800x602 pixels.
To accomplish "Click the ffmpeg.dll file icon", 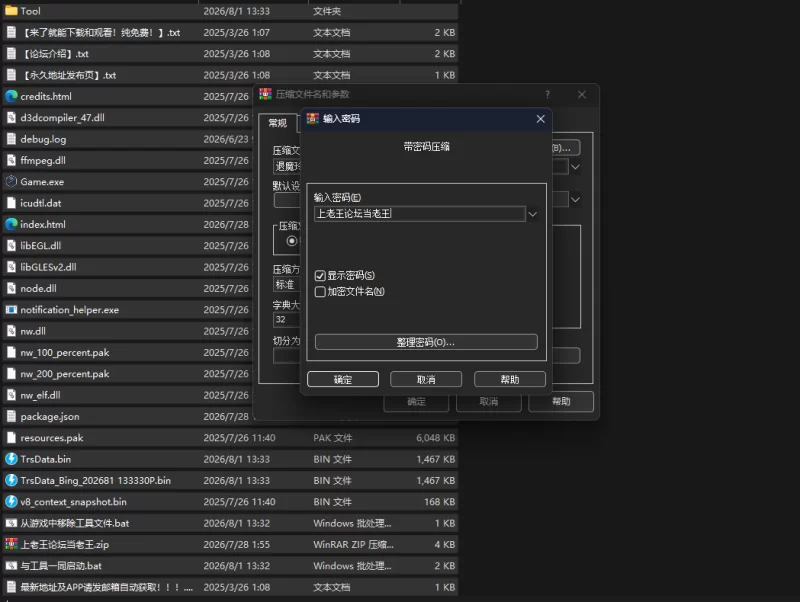I will point(11,160).
